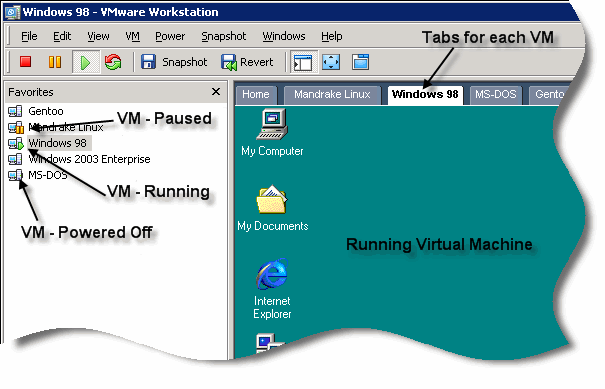The height and width of the screenshot is (389, 605).
Task: Switch to the Home tab
Action: [x=256, y=95]
